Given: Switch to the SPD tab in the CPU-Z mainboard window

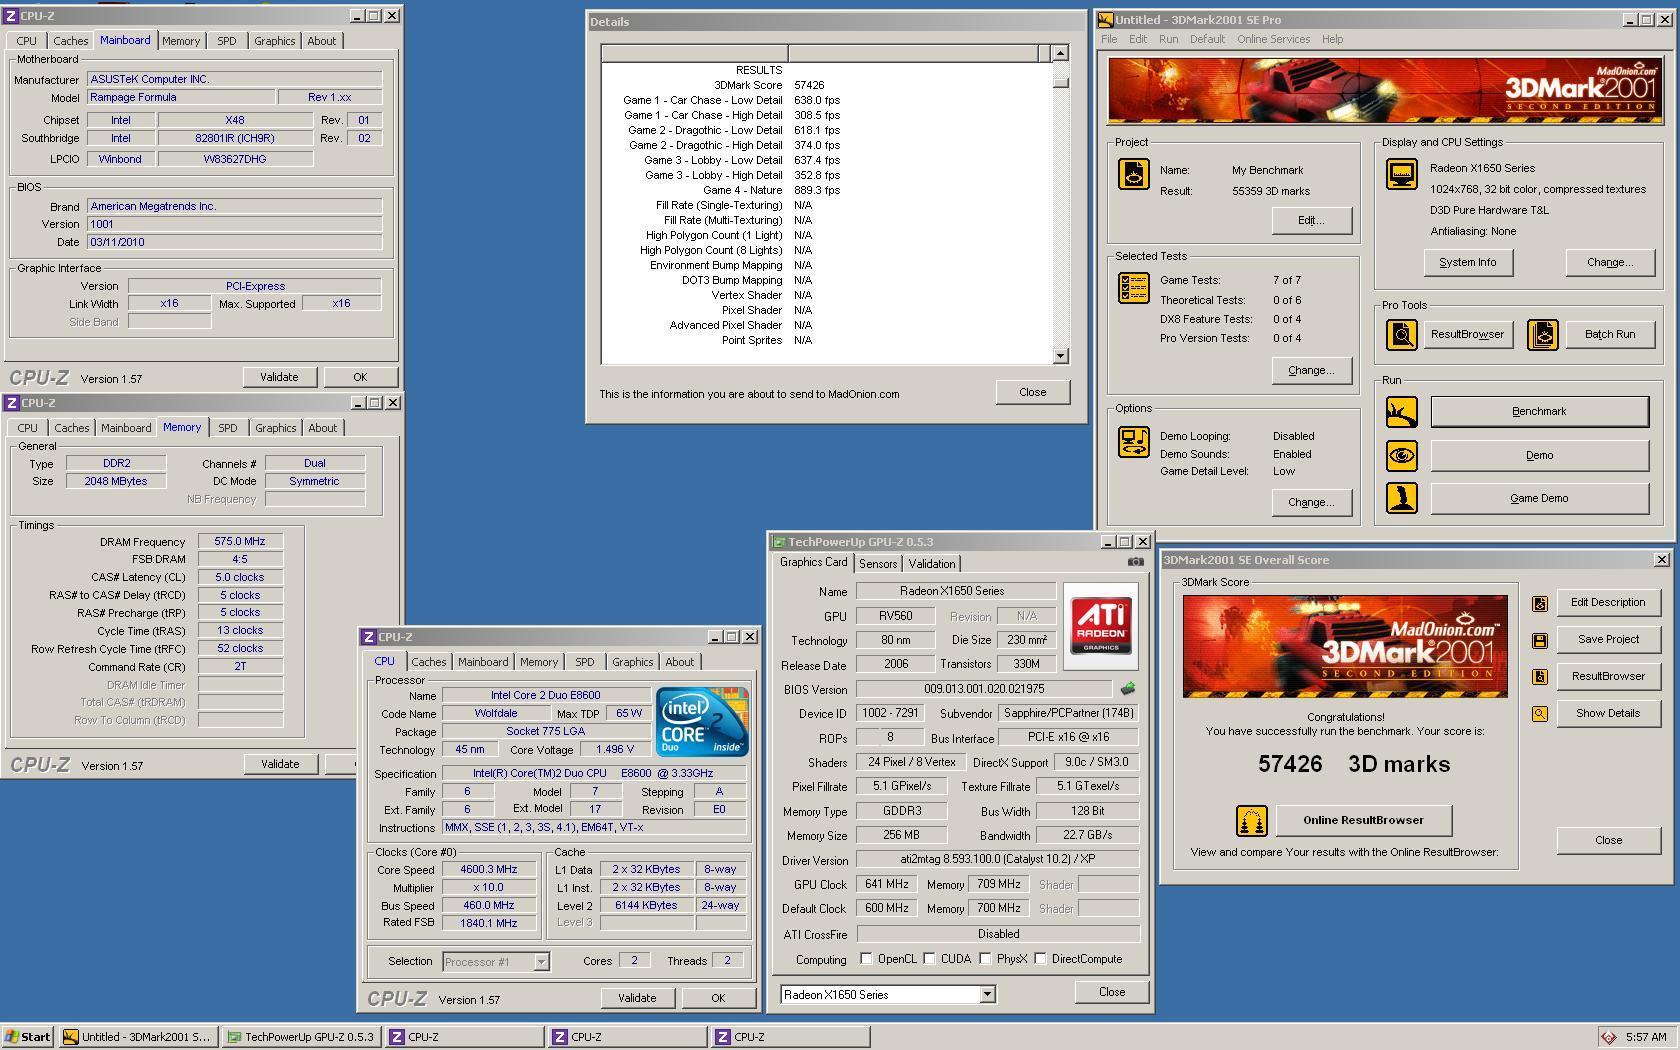Looking at the screenshot, I should [x=227, y=41].
